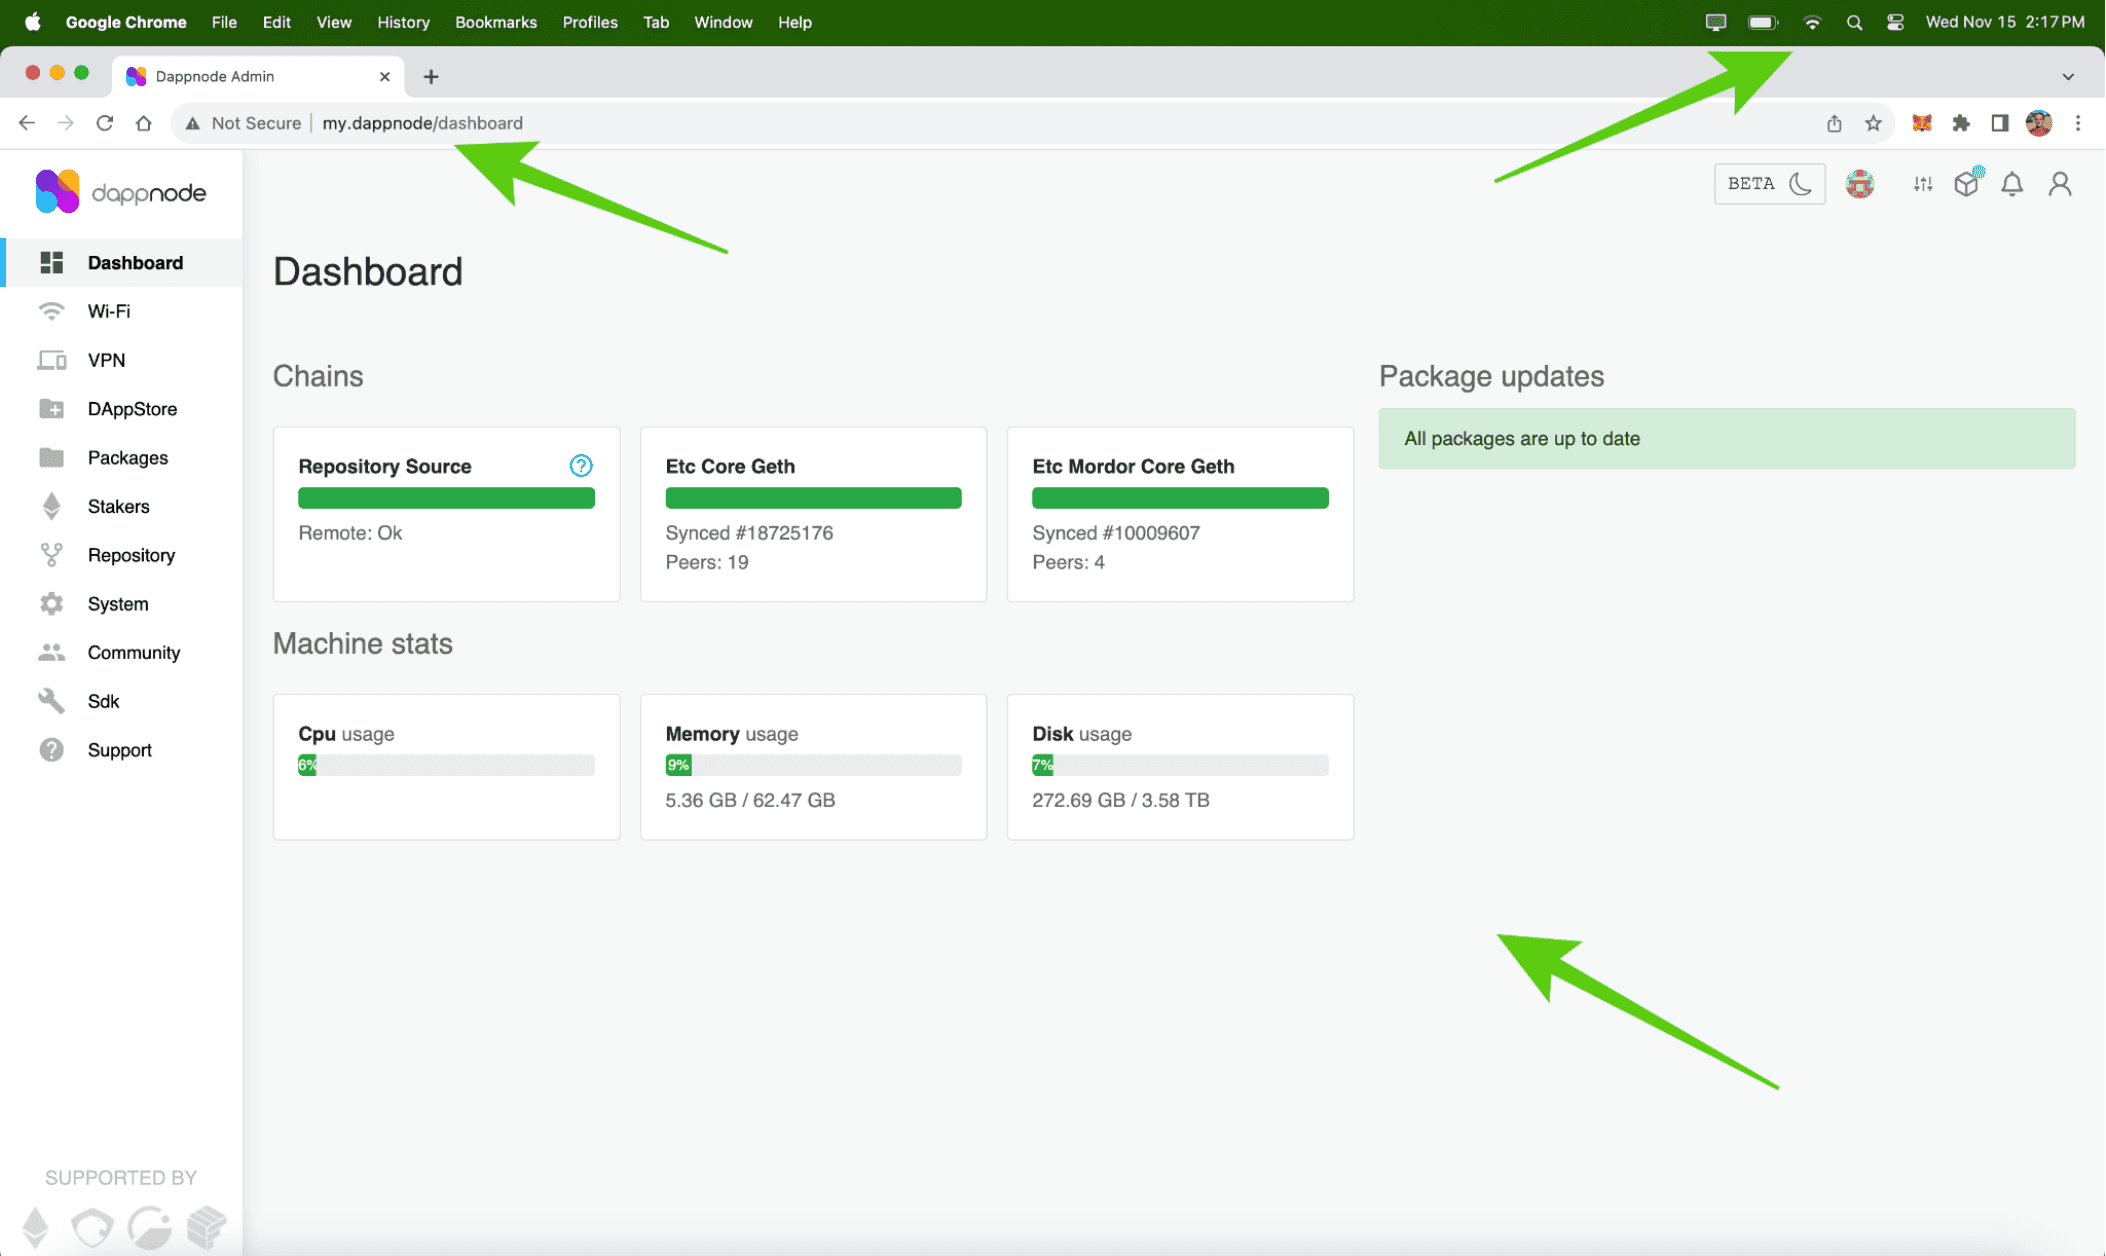
Task: View notifications via the bell icon
Action: pos(2013,184)
